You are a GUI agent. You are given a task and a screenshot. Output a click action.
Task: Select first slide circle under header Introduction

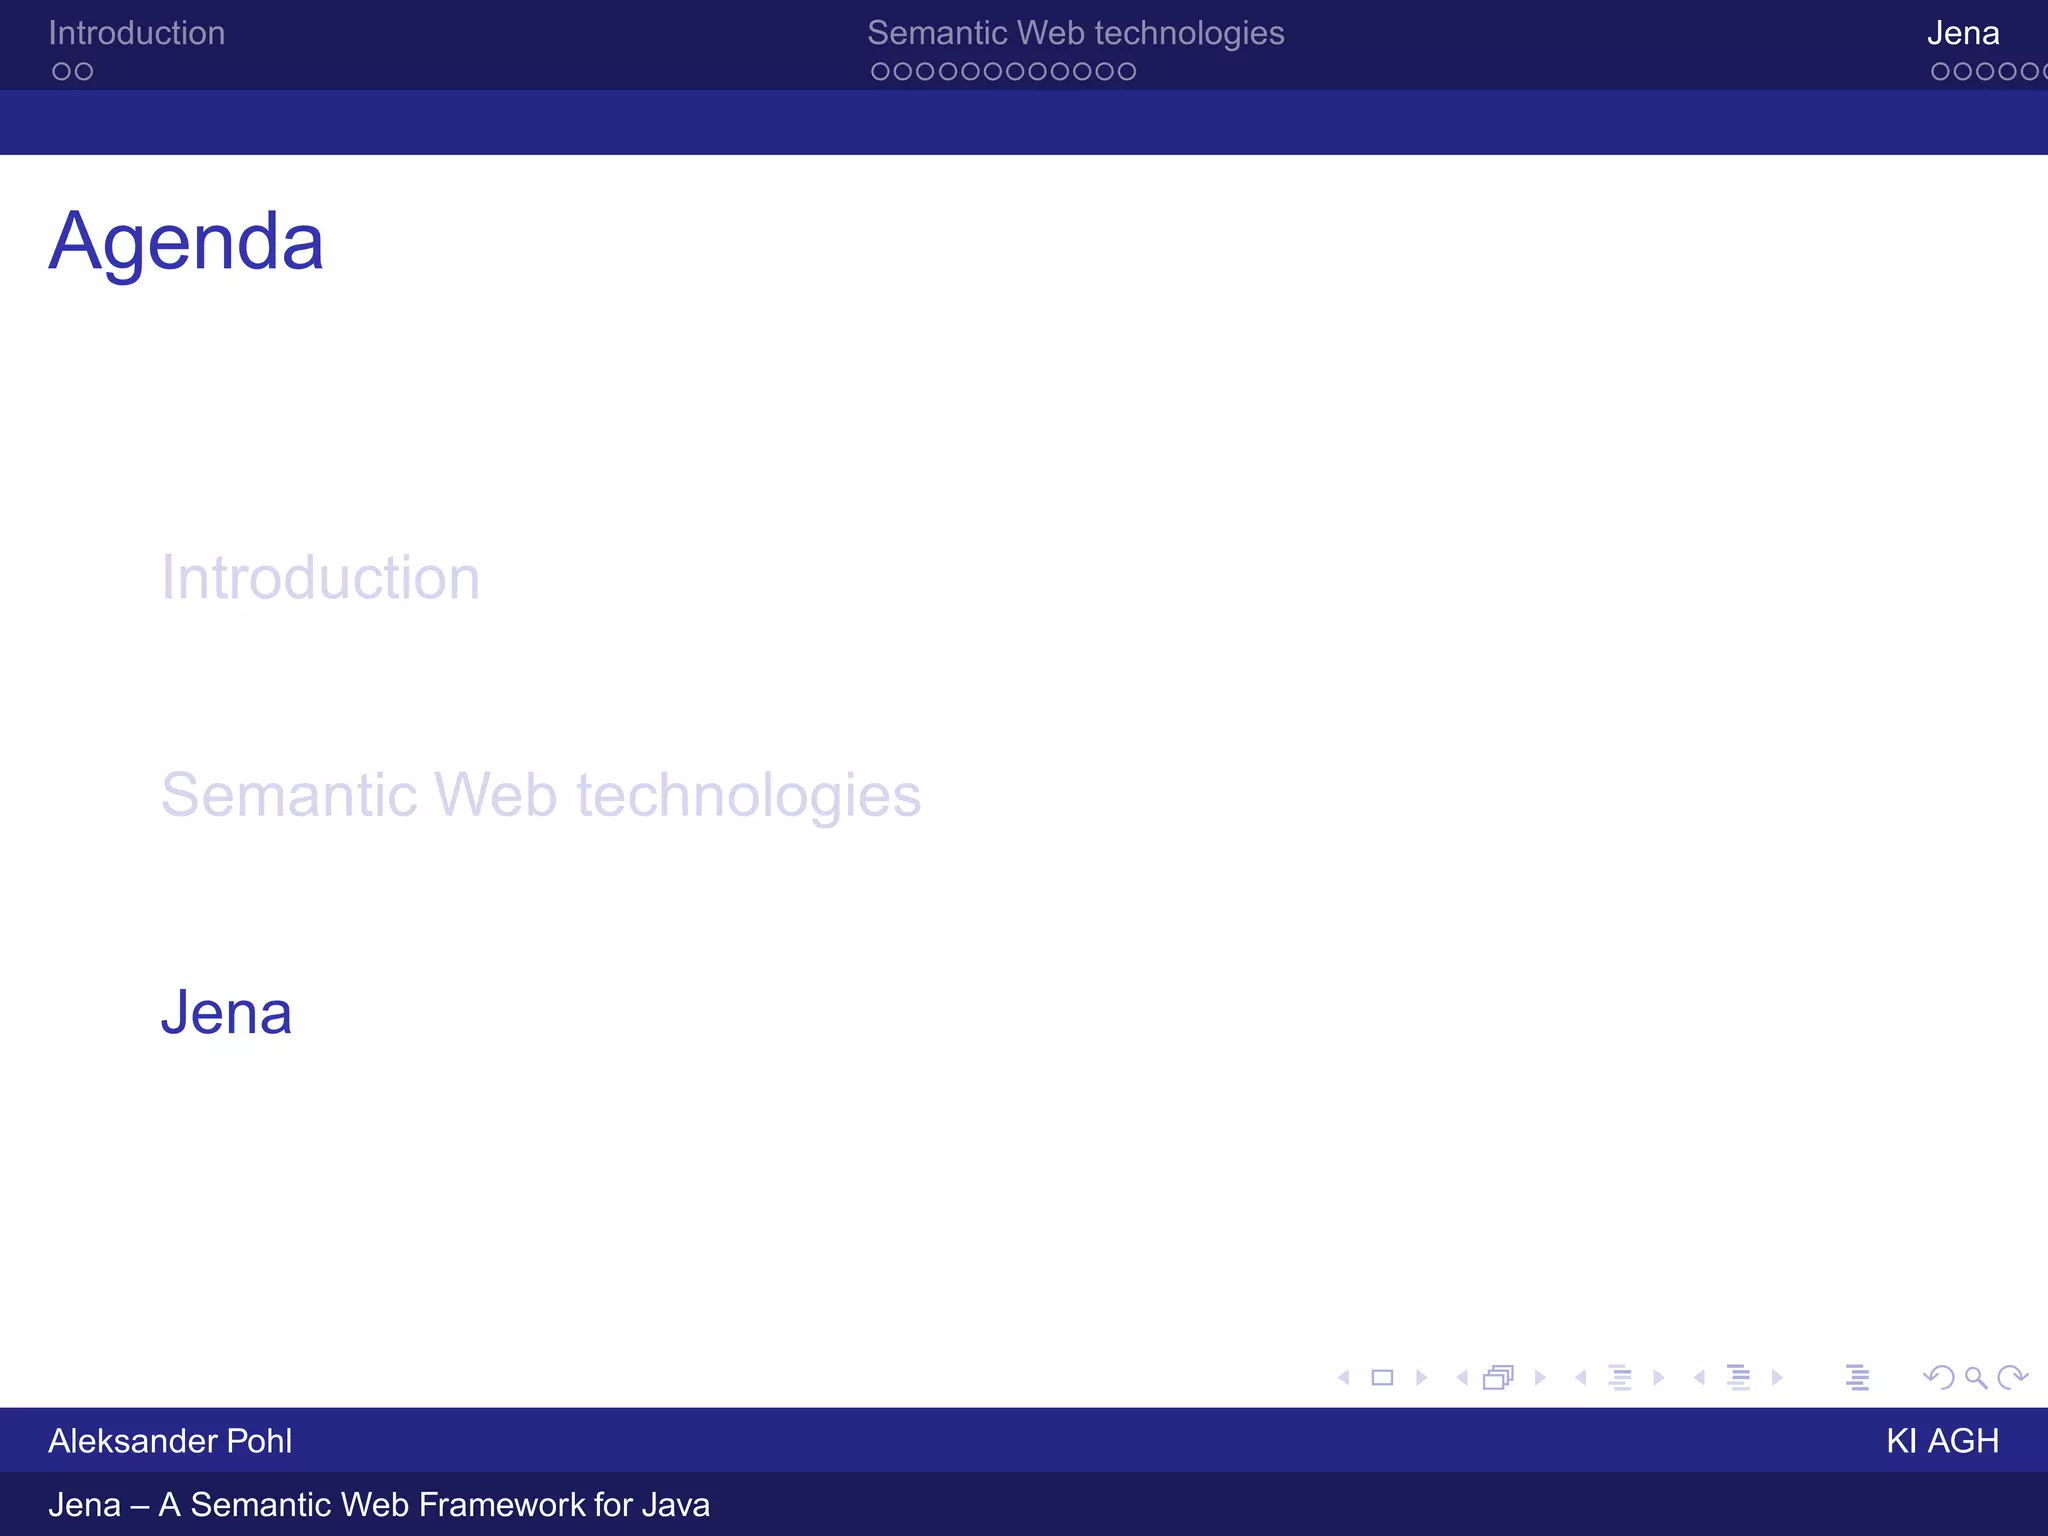tap(61, 72)
